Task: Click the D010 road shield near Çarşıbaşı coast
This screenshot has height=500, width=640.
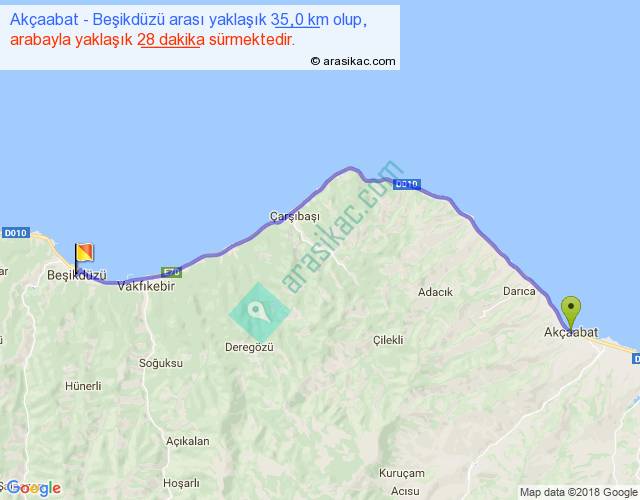Action: click(x=405, y=185)
